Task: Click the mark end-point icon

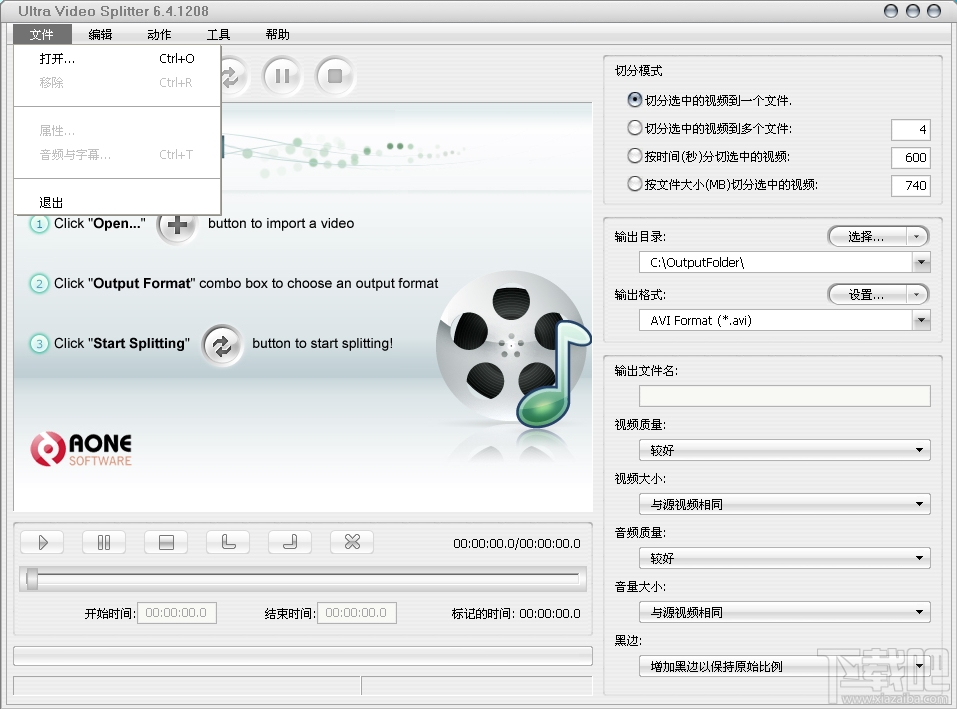Action: 290,542
